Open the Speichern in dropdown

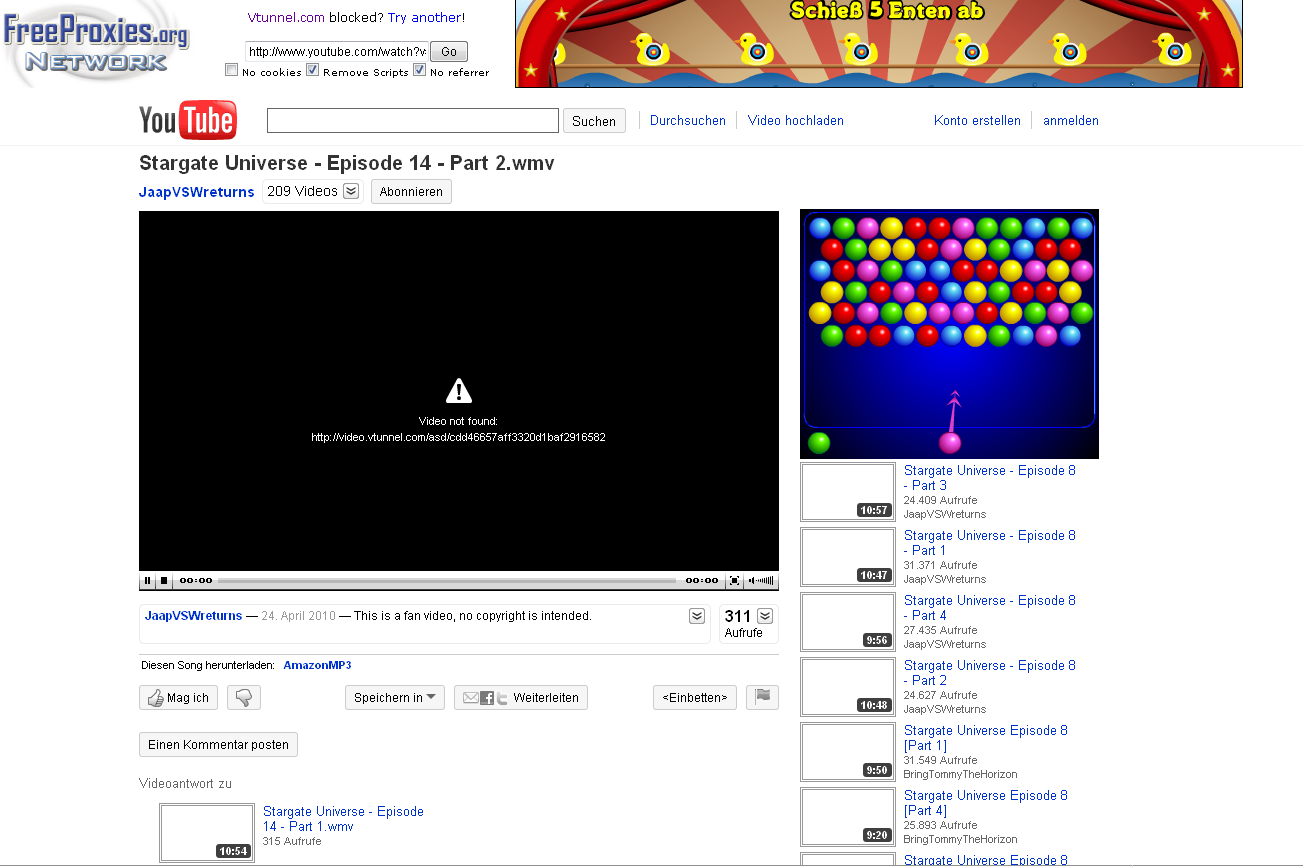pyautogui.click(x=395, y=698)
